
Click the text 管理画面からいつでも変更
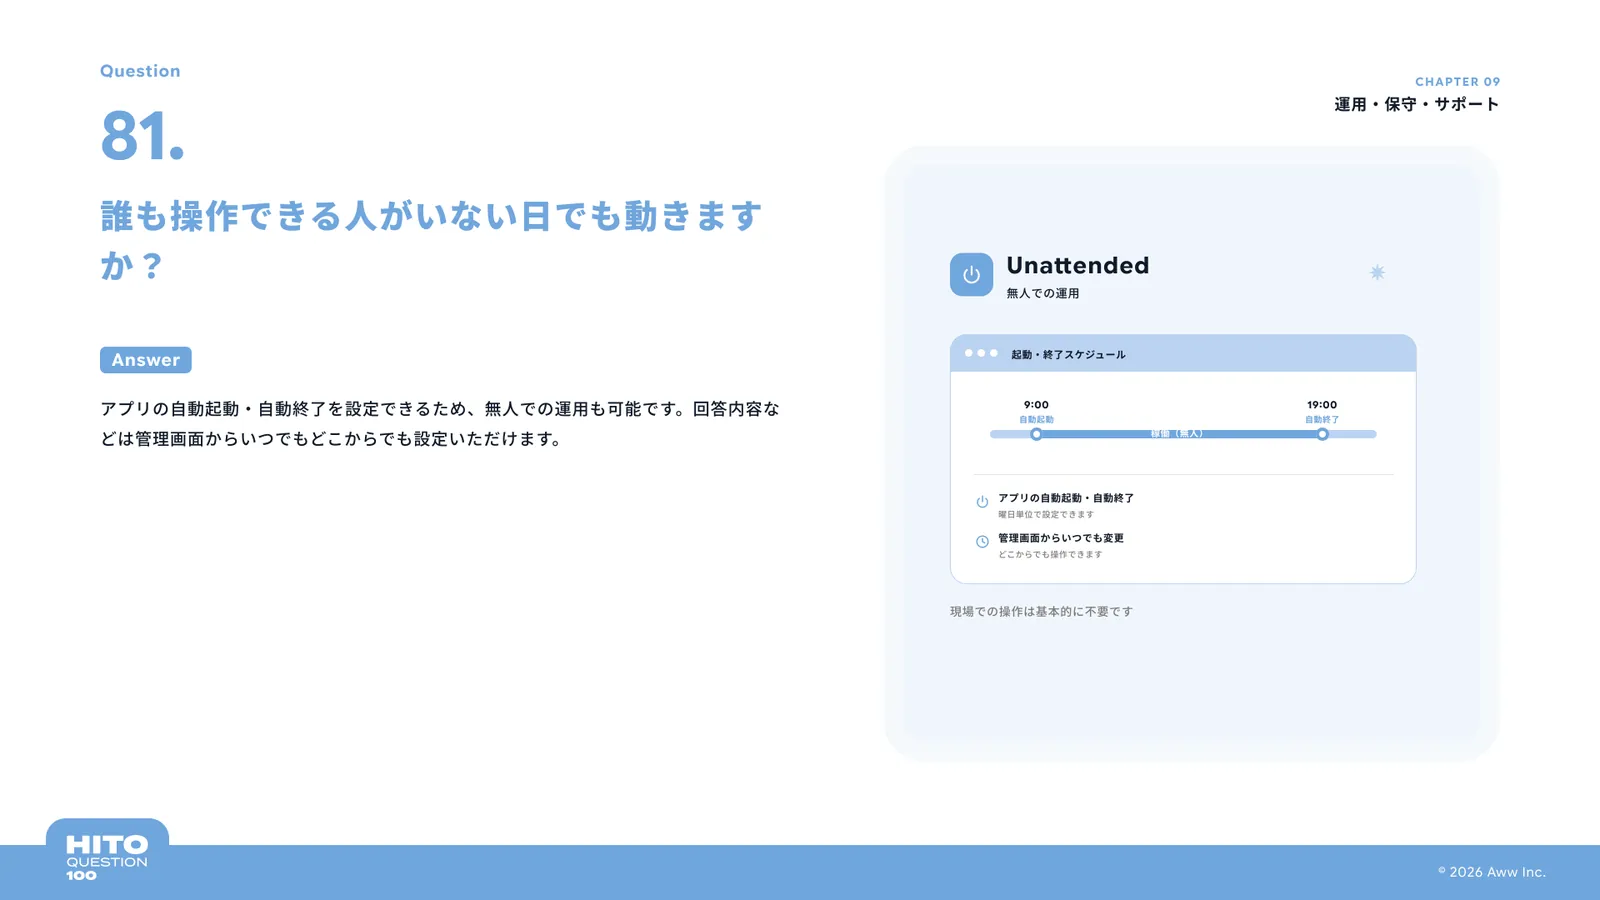pyautogui.click(x=1061, y=538)
